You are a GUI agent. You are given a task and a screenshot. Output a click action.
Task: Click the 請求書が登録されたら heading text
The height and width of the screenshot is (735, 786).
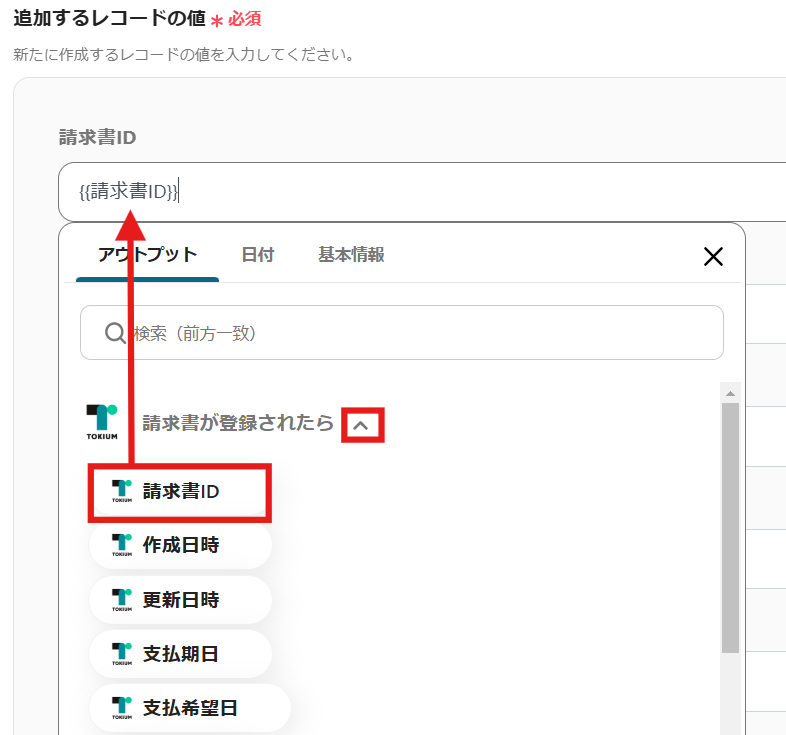coord(238,423)
